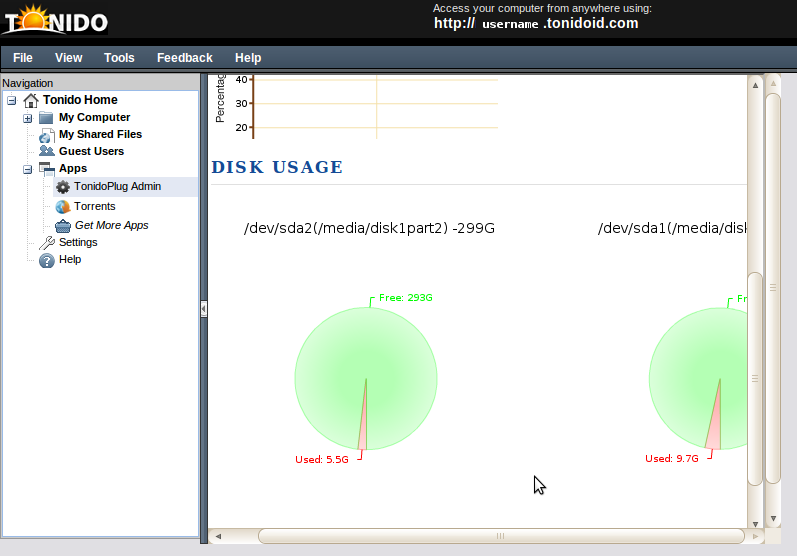This screenshot has width=797, height=556.
Task: Click the tonidoid.com access URL
Action: (x=536, y=24)
